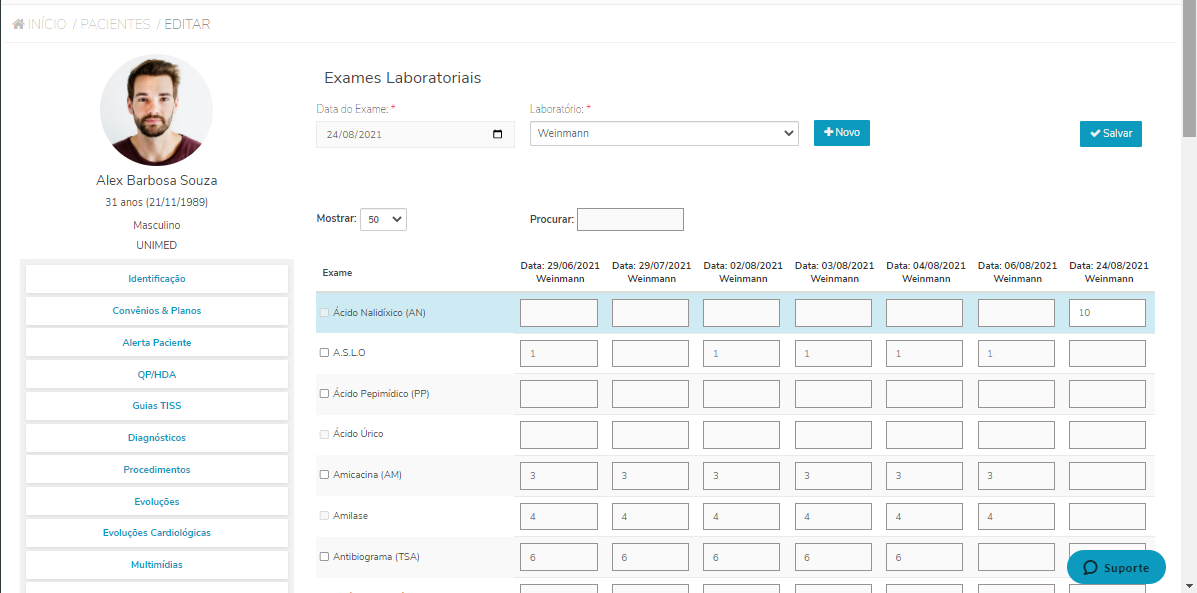The width and height of the screenshot is (1197, 593).
Task: Open Identificação section in sidebar
Action: pyautogui.click(x=156, y=279)
